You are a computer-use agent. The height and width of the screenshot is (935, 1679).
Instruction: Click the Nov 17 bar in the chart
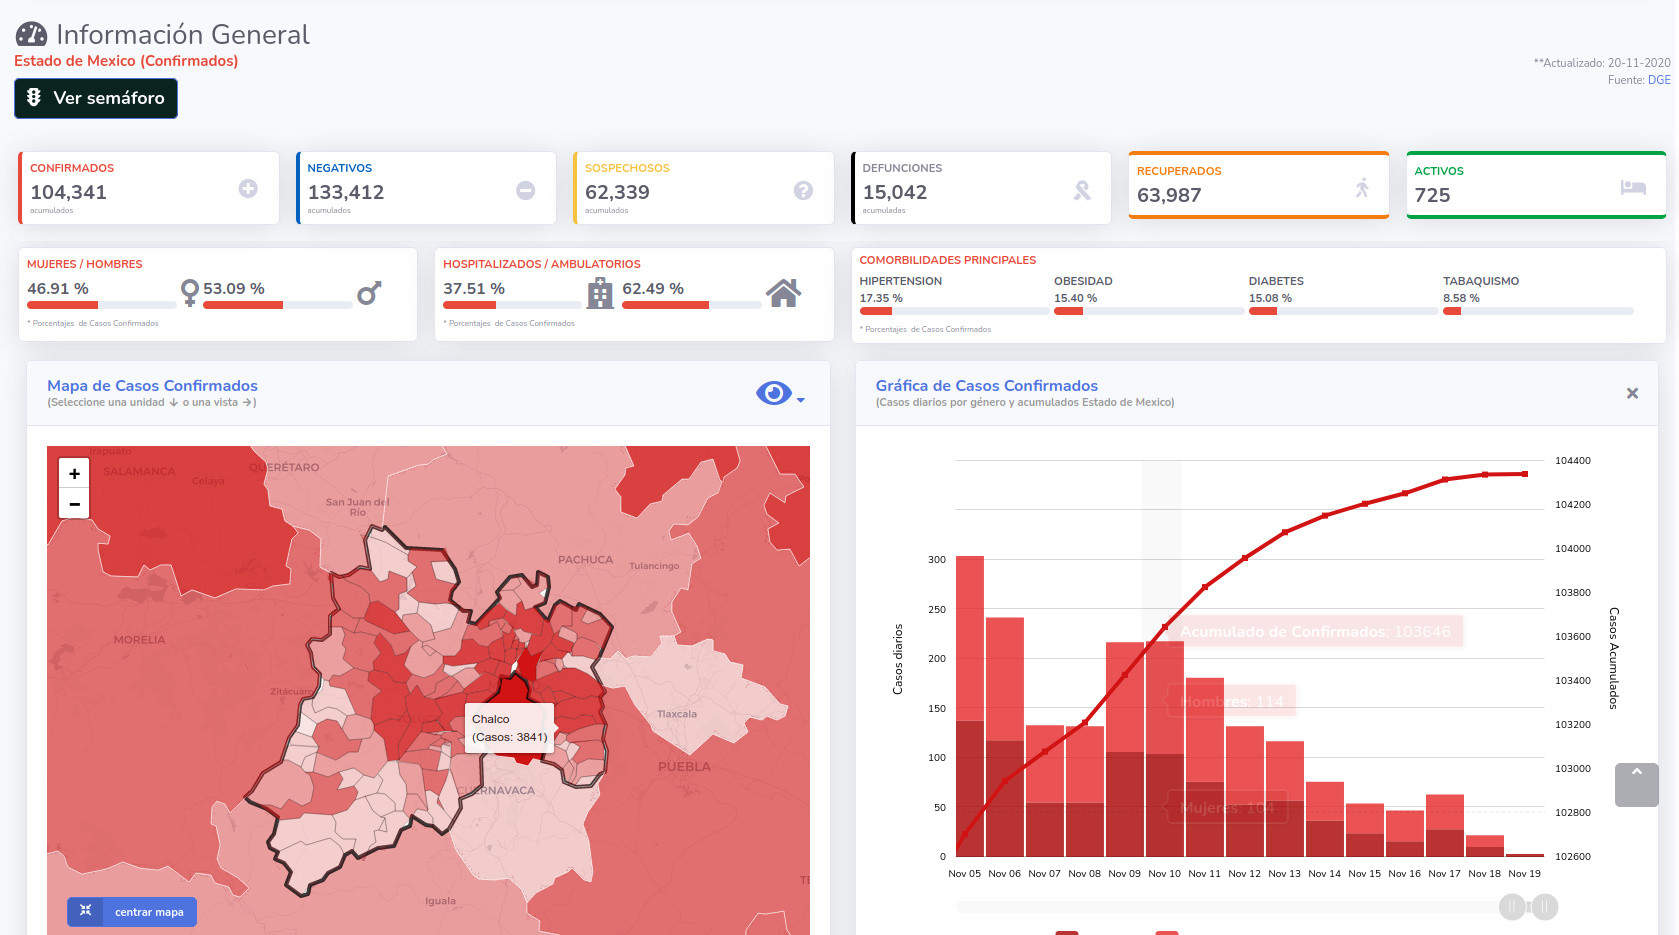pyautogui.click(x=1445, y=826)
